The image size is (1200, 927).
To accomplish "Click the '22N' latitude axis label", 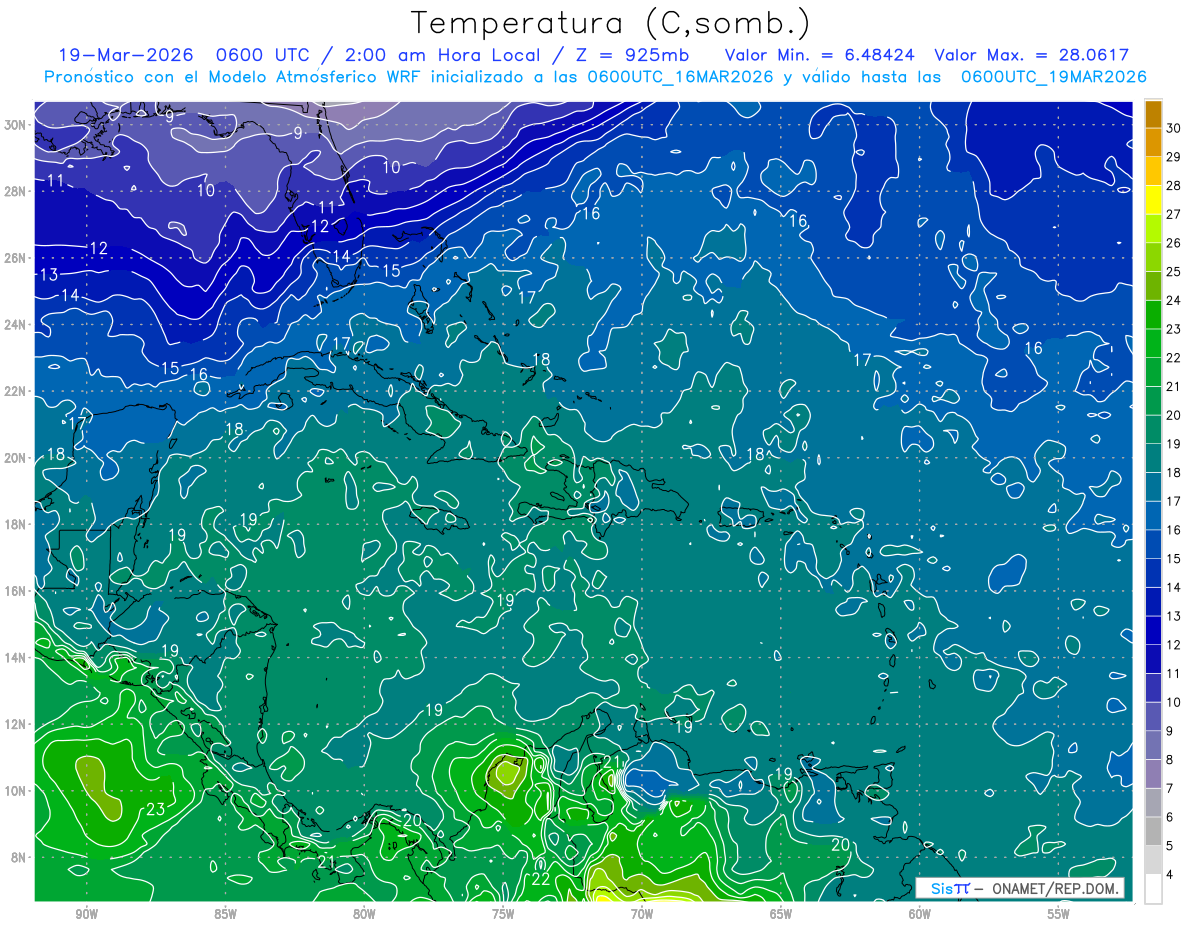I will 15,391.
